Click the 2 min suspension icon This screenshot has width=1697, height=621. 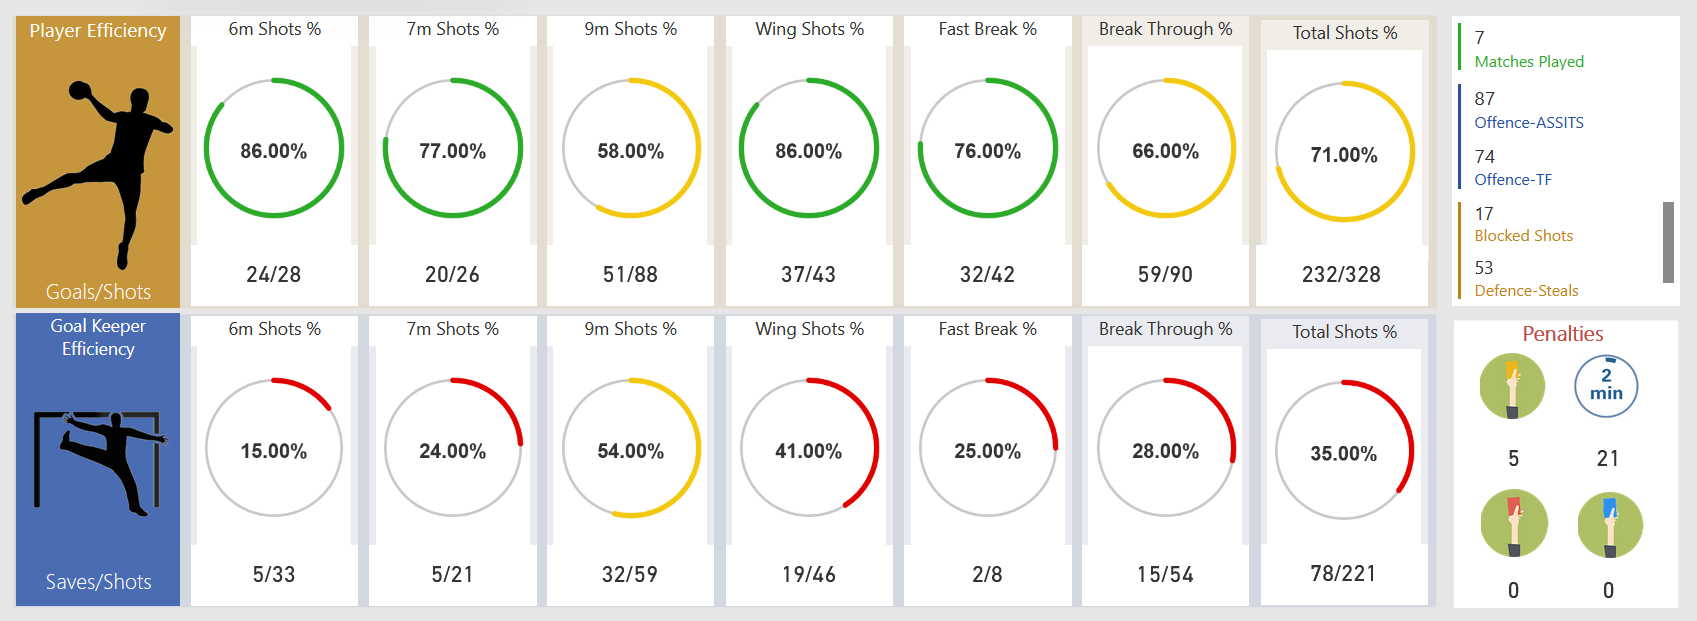coord(1606,386)
